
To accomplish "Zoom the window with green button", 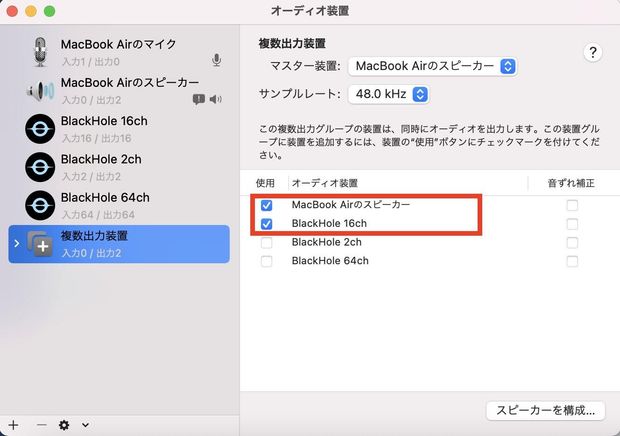I will point(49,11).
